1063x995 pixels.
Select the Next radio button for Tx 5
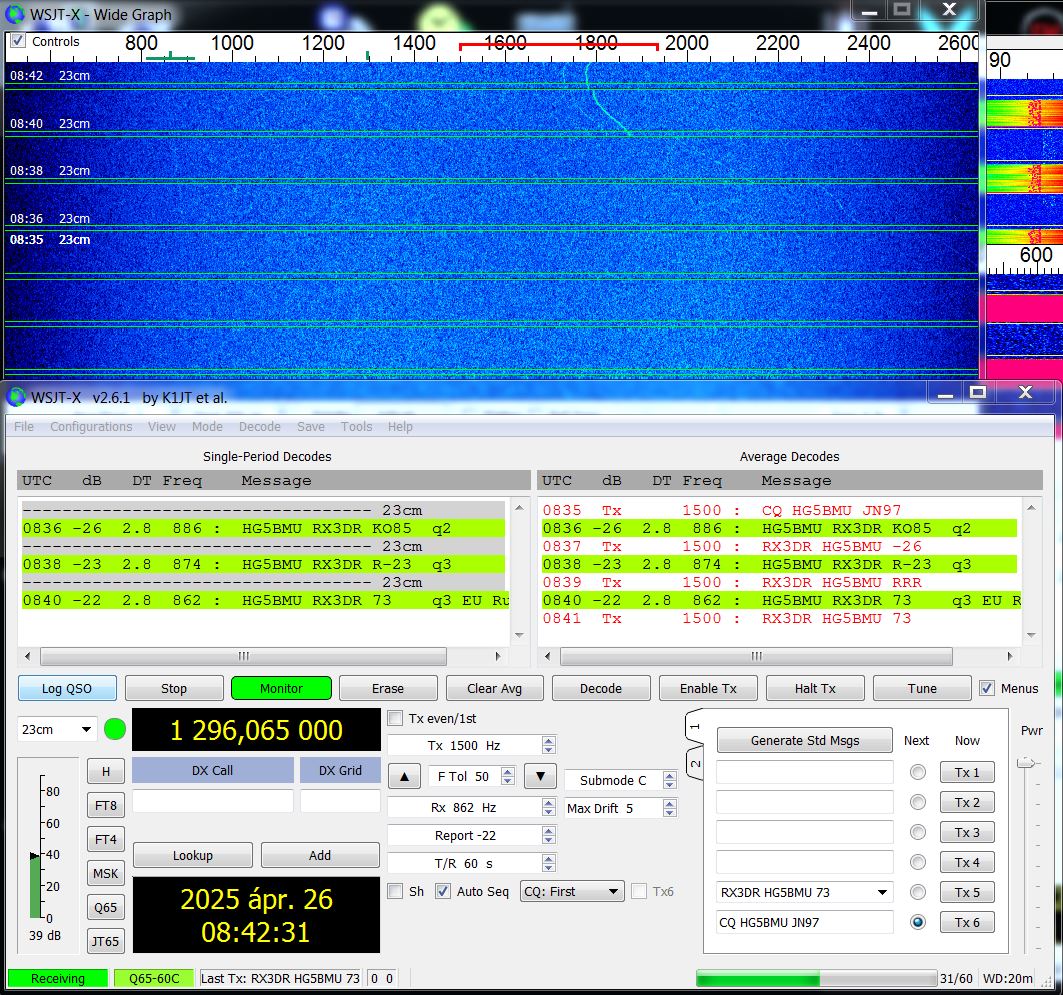[x=918, y=892]
